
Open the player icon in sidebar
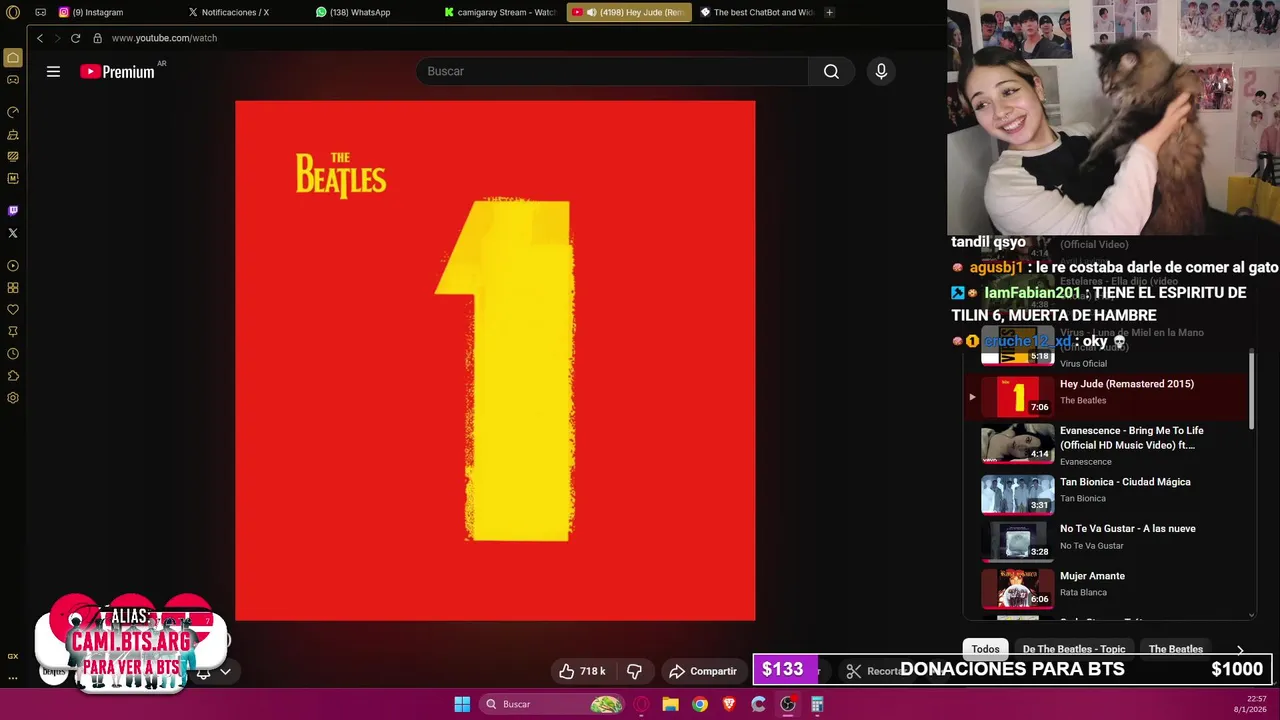(13, 266)
